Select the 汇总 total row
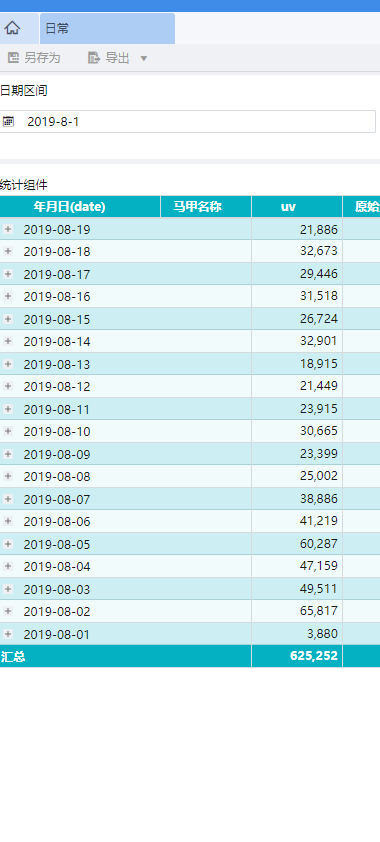The image size is (380, 842). pos(190,656)
